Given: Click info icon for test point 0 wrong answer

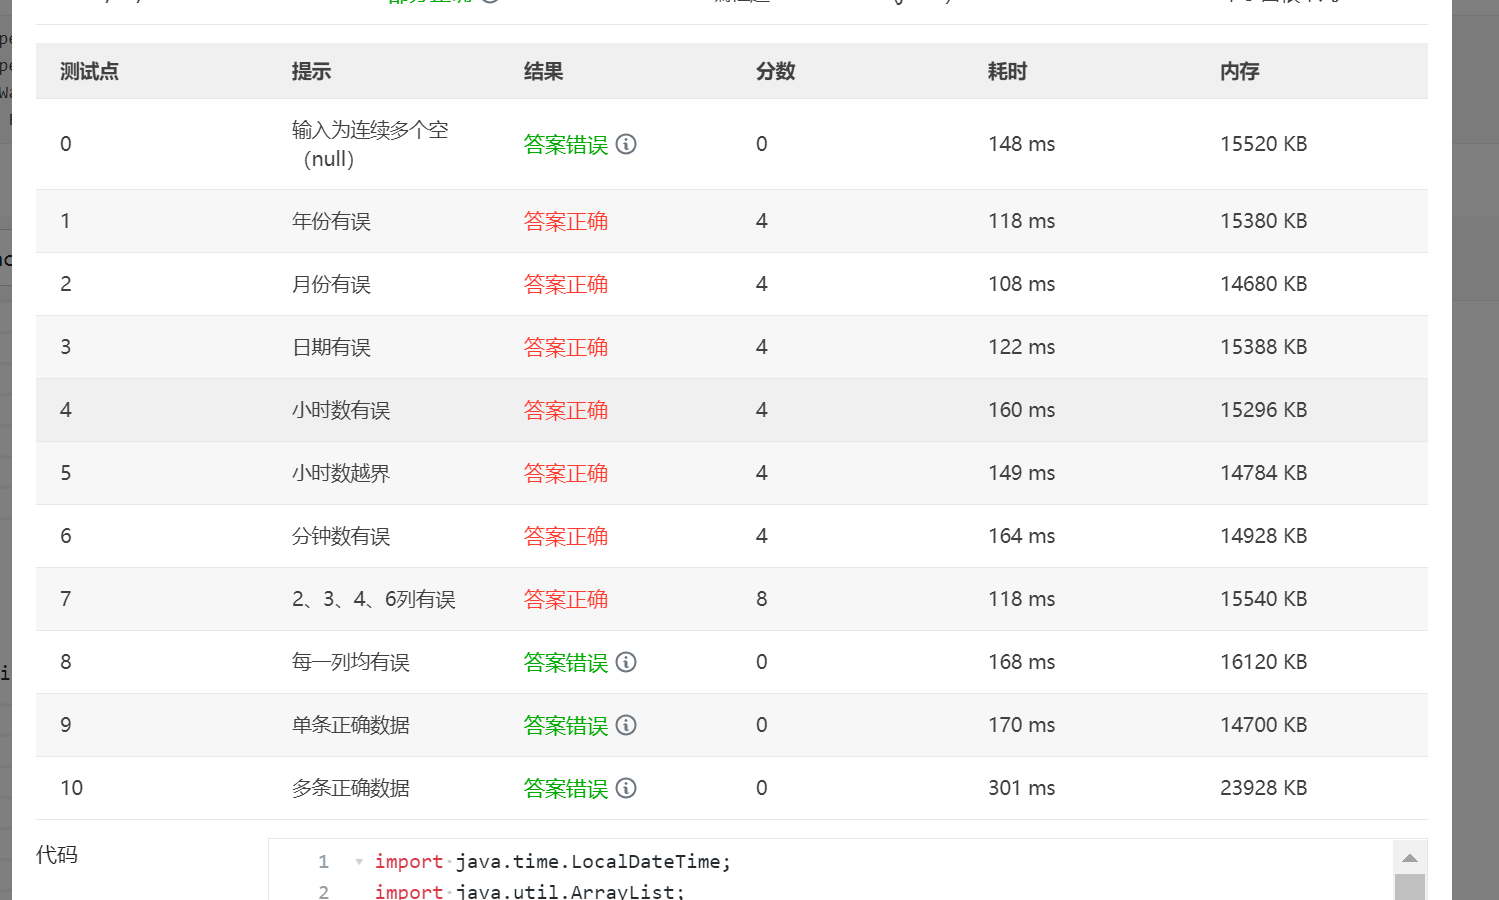Looking at the screenshot, I should coord(626,144).
